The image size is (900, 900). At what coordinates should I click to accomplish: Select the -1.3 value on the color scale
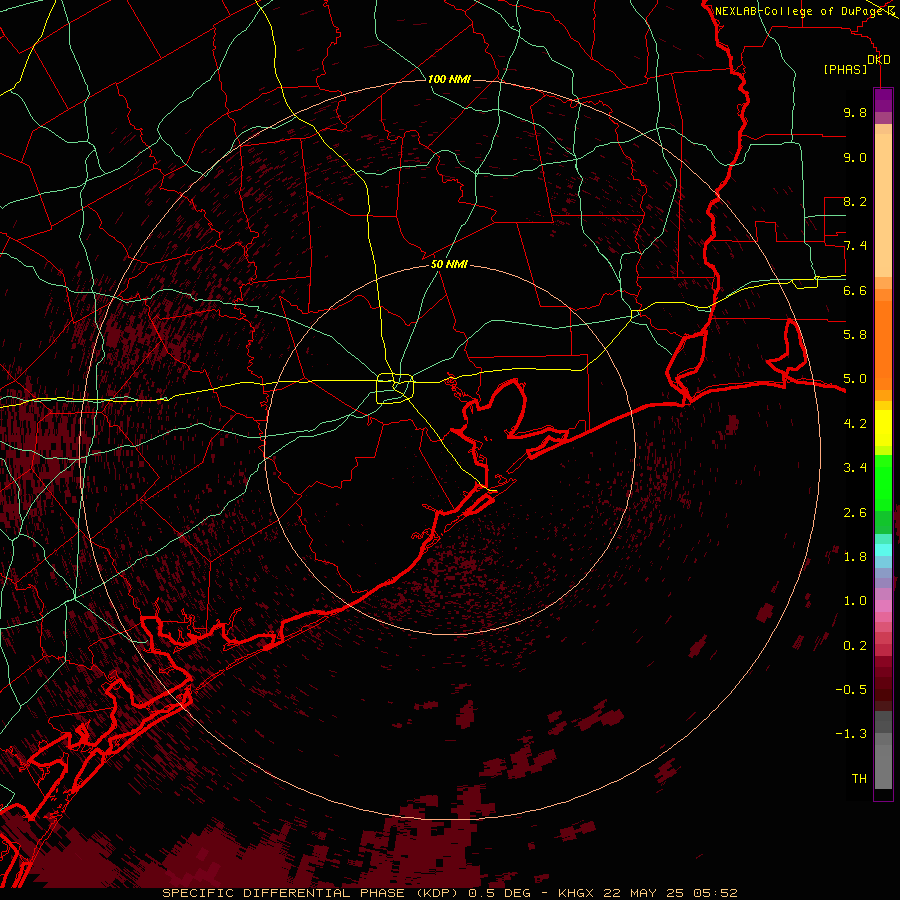click(x=851, y=734)
